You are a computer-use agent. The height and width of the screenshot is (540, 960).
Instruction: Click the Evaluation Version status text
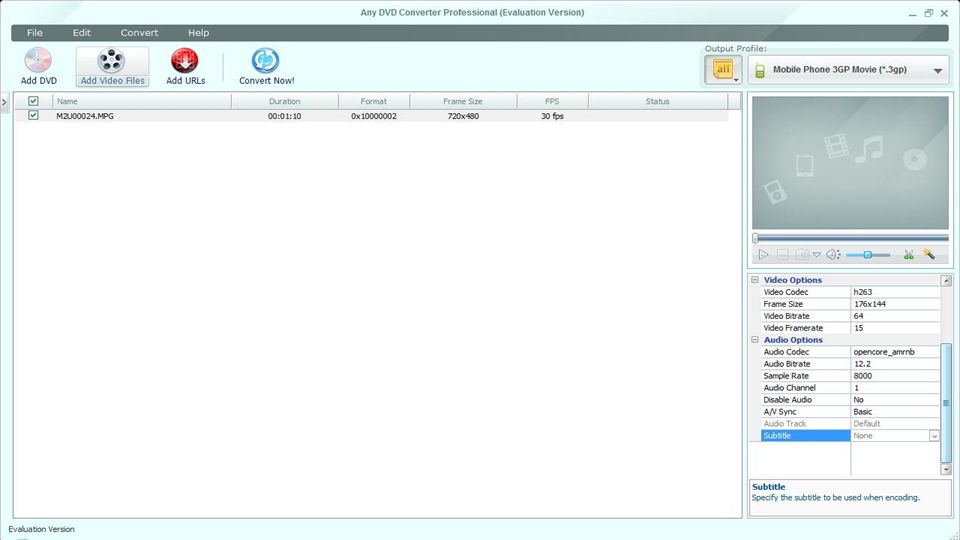click(42, 529)
